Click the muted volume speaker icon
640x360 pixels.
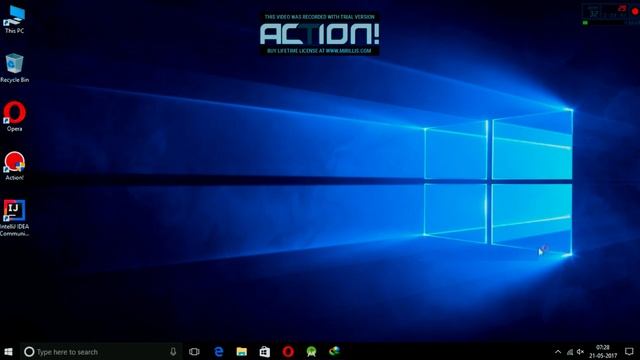tap(580, 352)
